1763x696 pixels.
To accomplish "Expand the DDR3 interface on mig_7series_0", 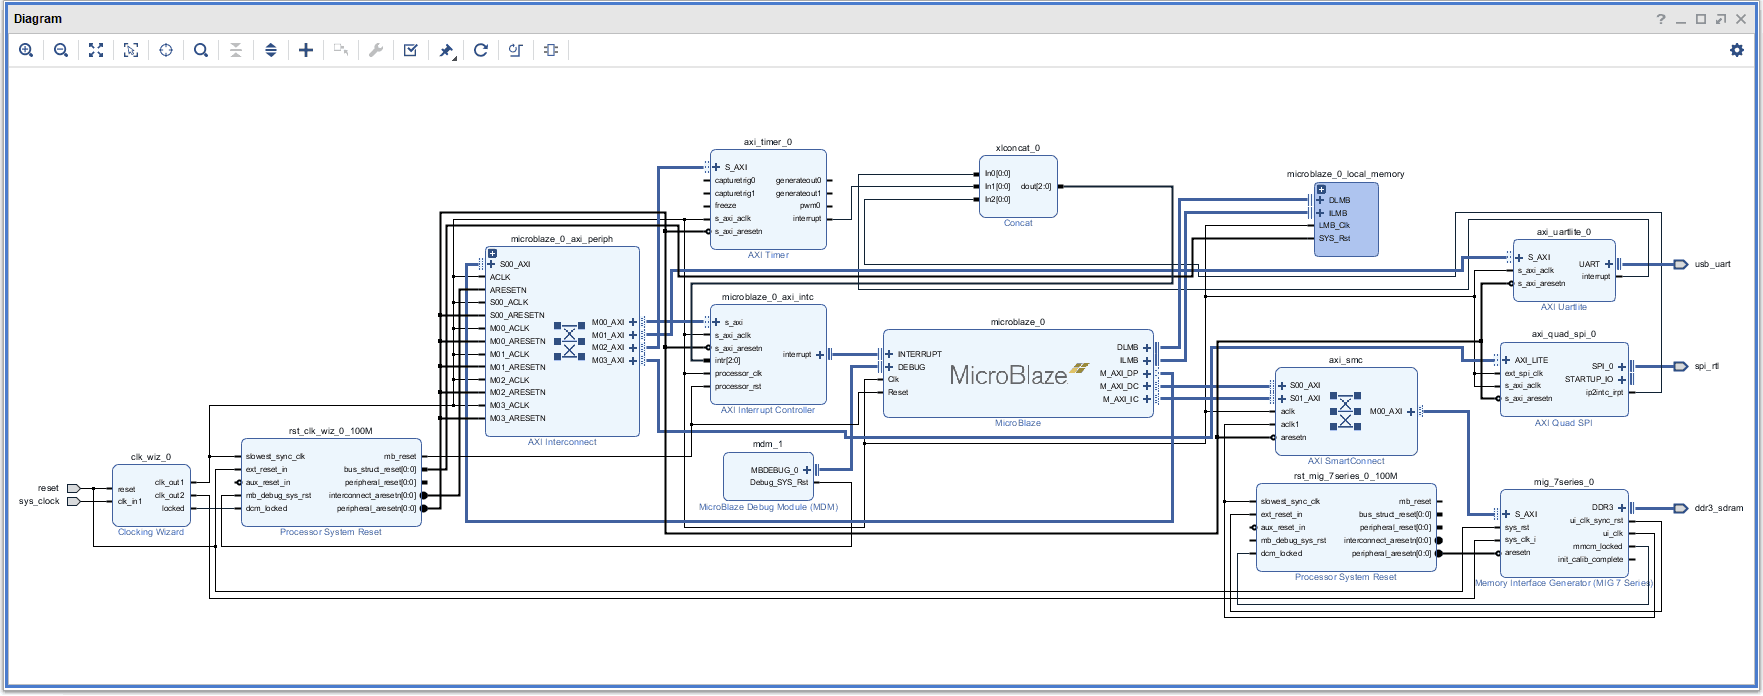I will click(1622, 508).
